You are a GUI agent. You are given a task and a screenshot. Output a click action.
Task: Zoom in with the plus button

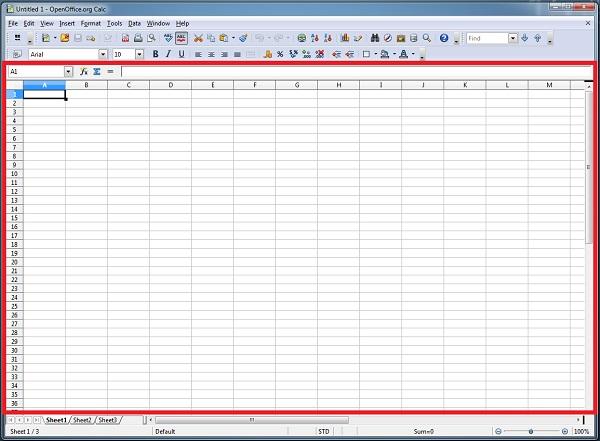[564, 431]
